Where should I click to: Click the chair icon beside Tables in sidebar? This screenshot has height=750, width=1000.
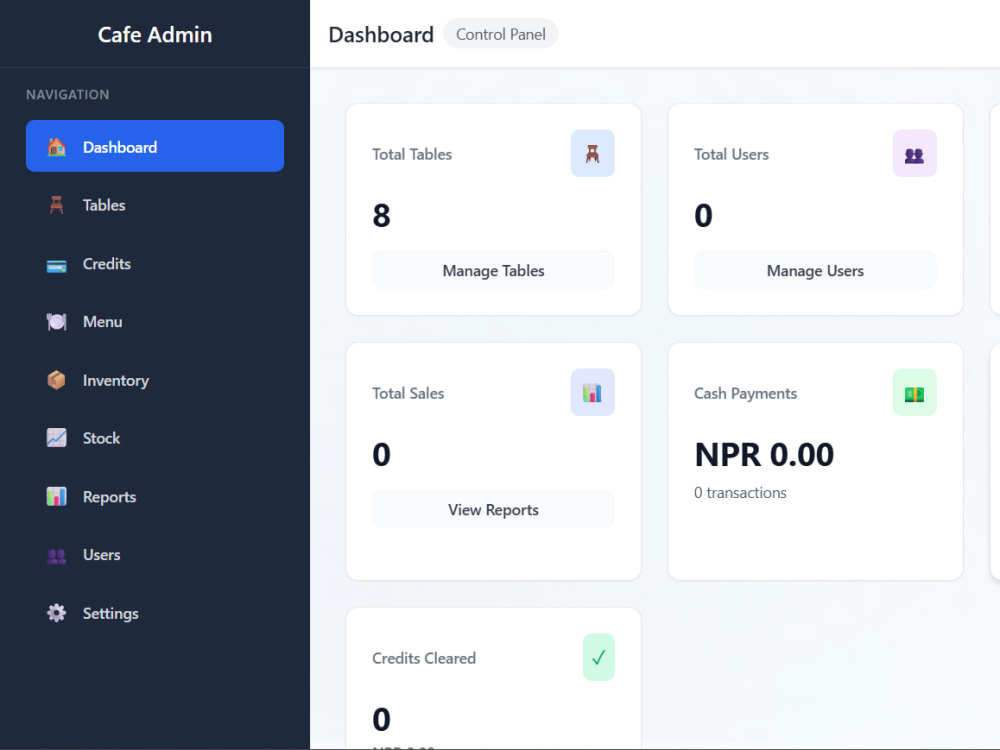(56, 205)
